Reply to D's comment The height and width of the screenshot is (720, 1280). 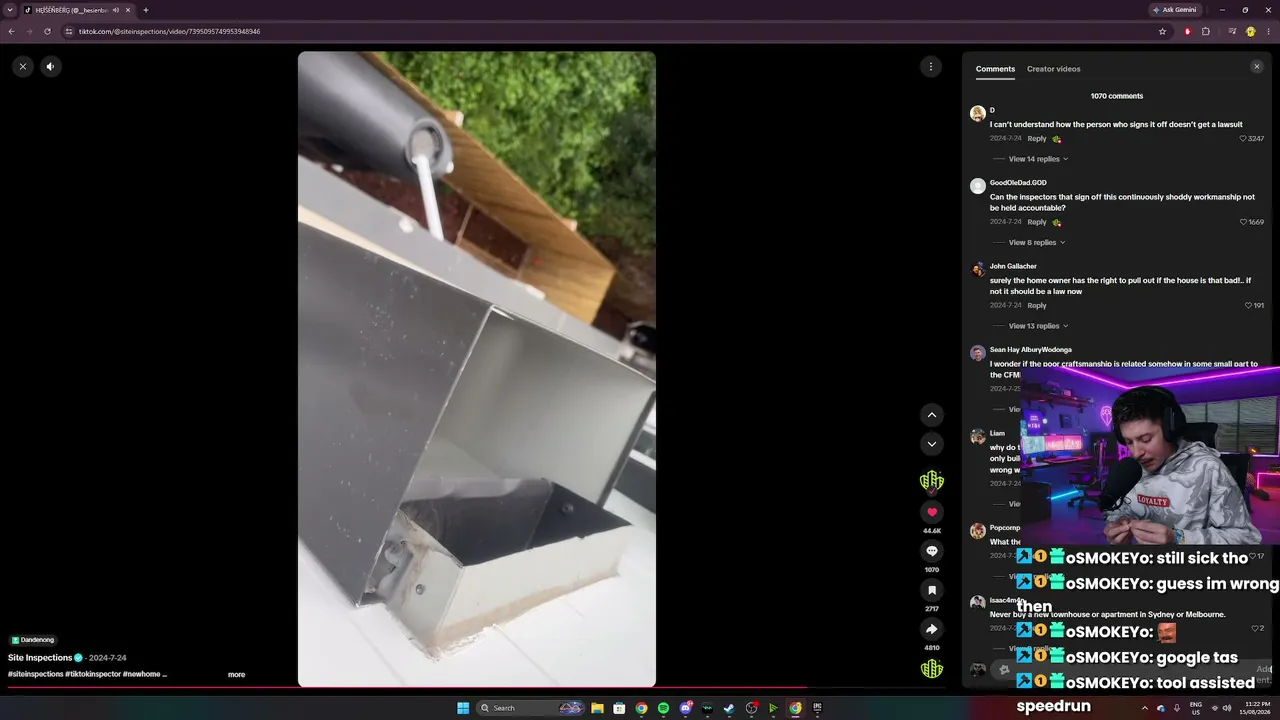pos(1037,139)
